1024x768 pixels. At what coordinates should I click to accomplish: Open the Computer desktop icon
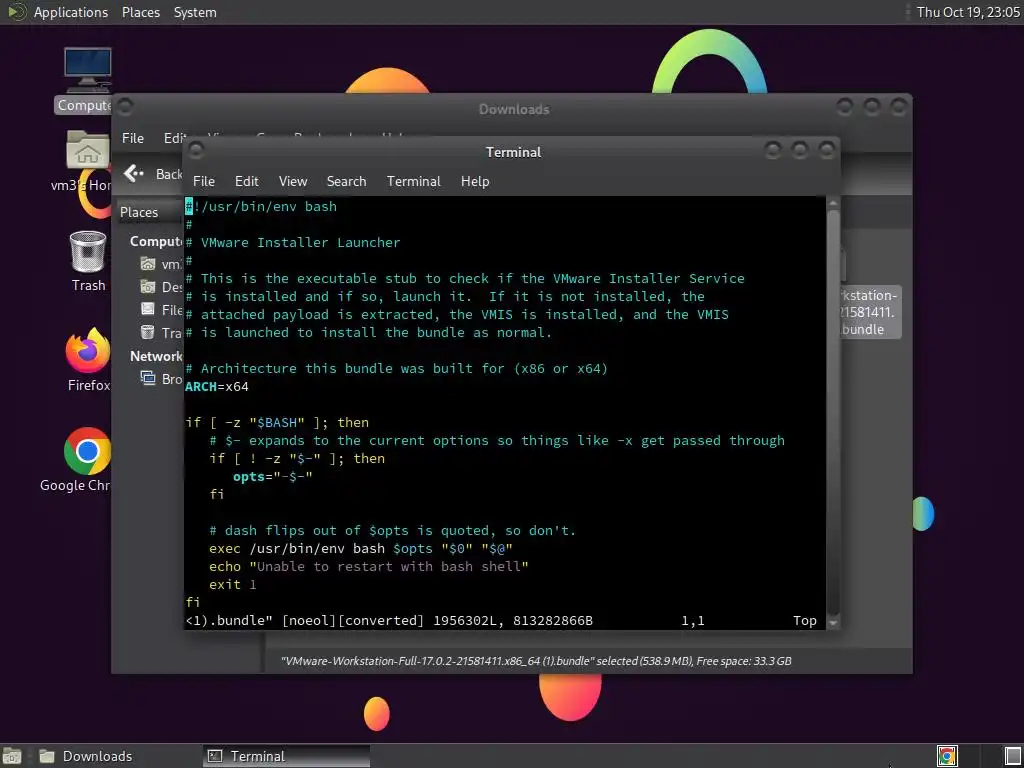point(87,70)
